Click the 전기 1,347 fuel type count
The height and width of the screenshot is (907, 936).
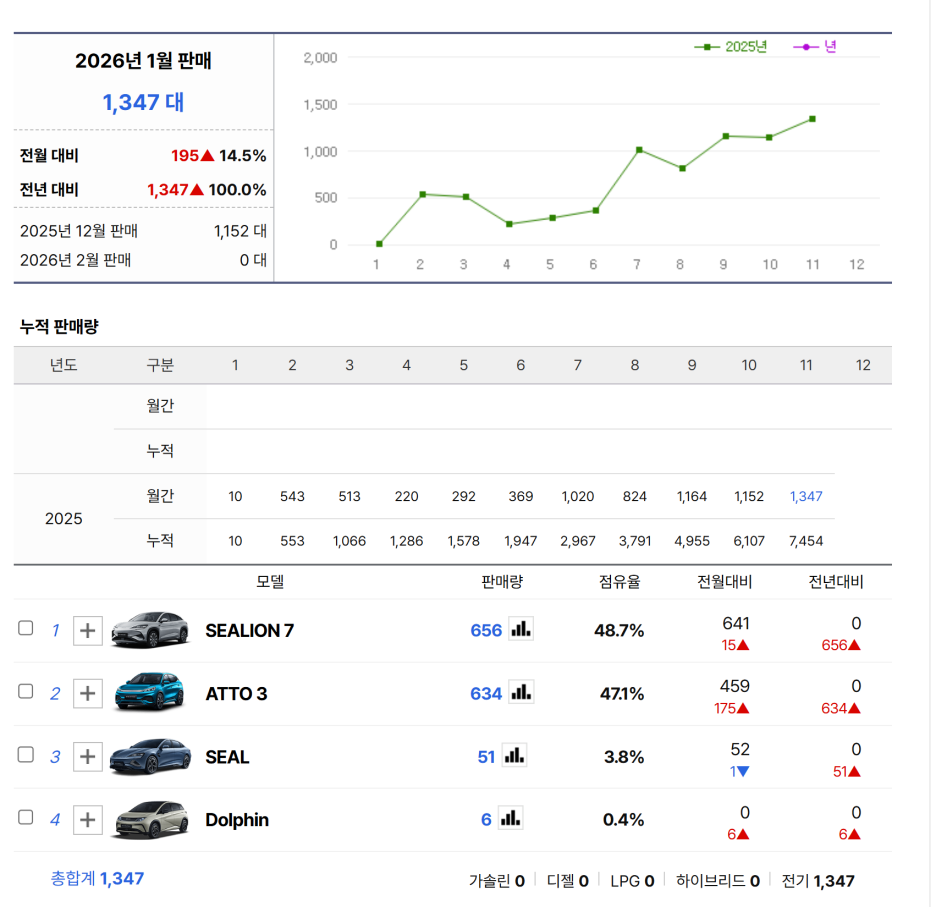pyautogui.click(x=818, y=881)
